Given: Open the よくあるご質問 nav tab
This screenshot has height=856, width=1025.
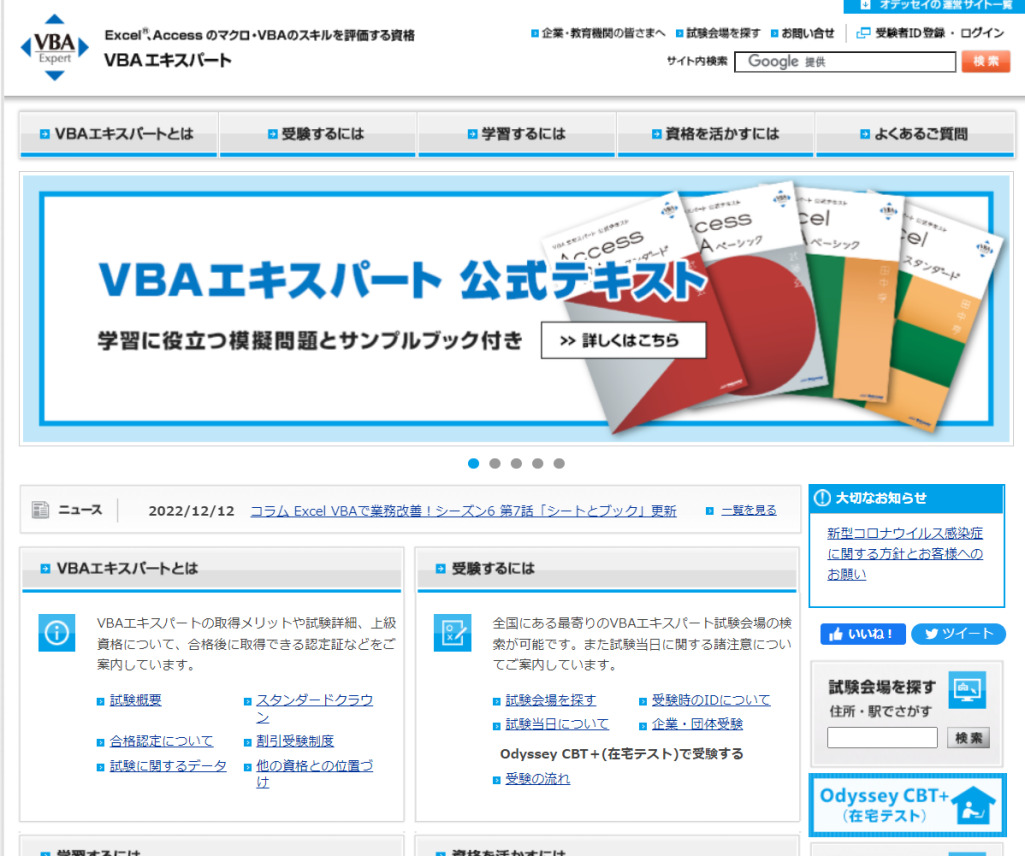Looking at the screenshot, I should tap(915, 134).
